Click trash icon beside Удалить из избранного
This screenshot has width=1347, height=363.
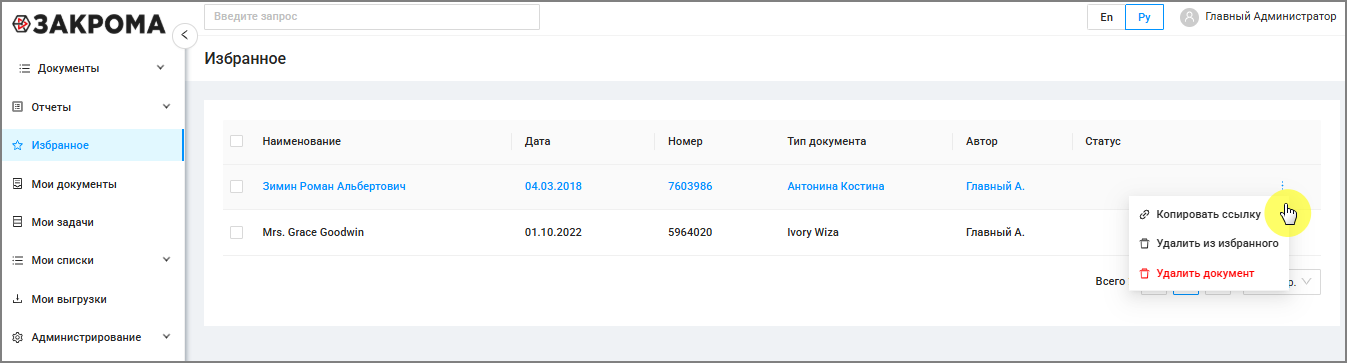pos(1144,243)
